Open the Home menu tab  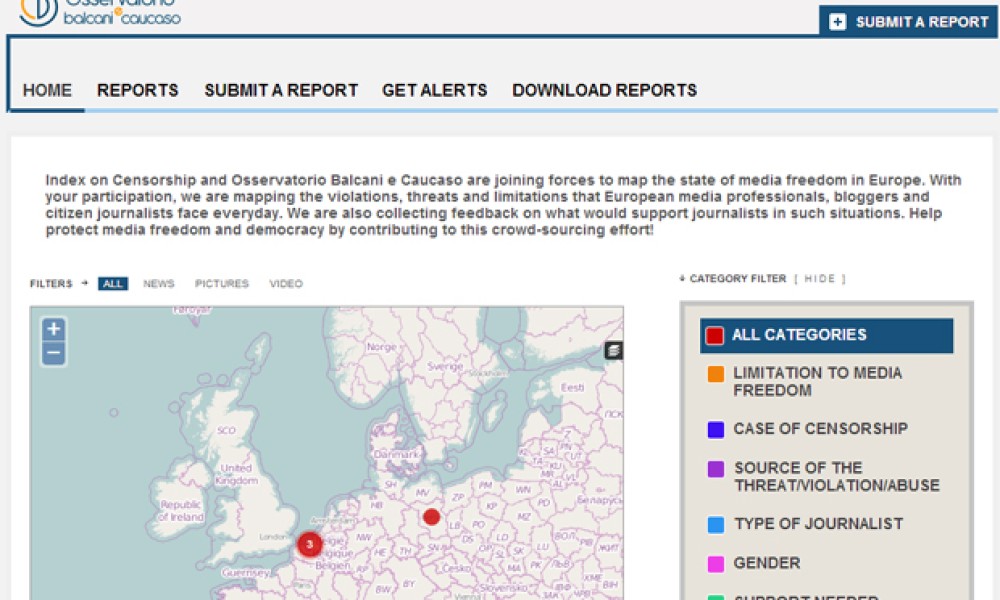click(x=47, y=91)
